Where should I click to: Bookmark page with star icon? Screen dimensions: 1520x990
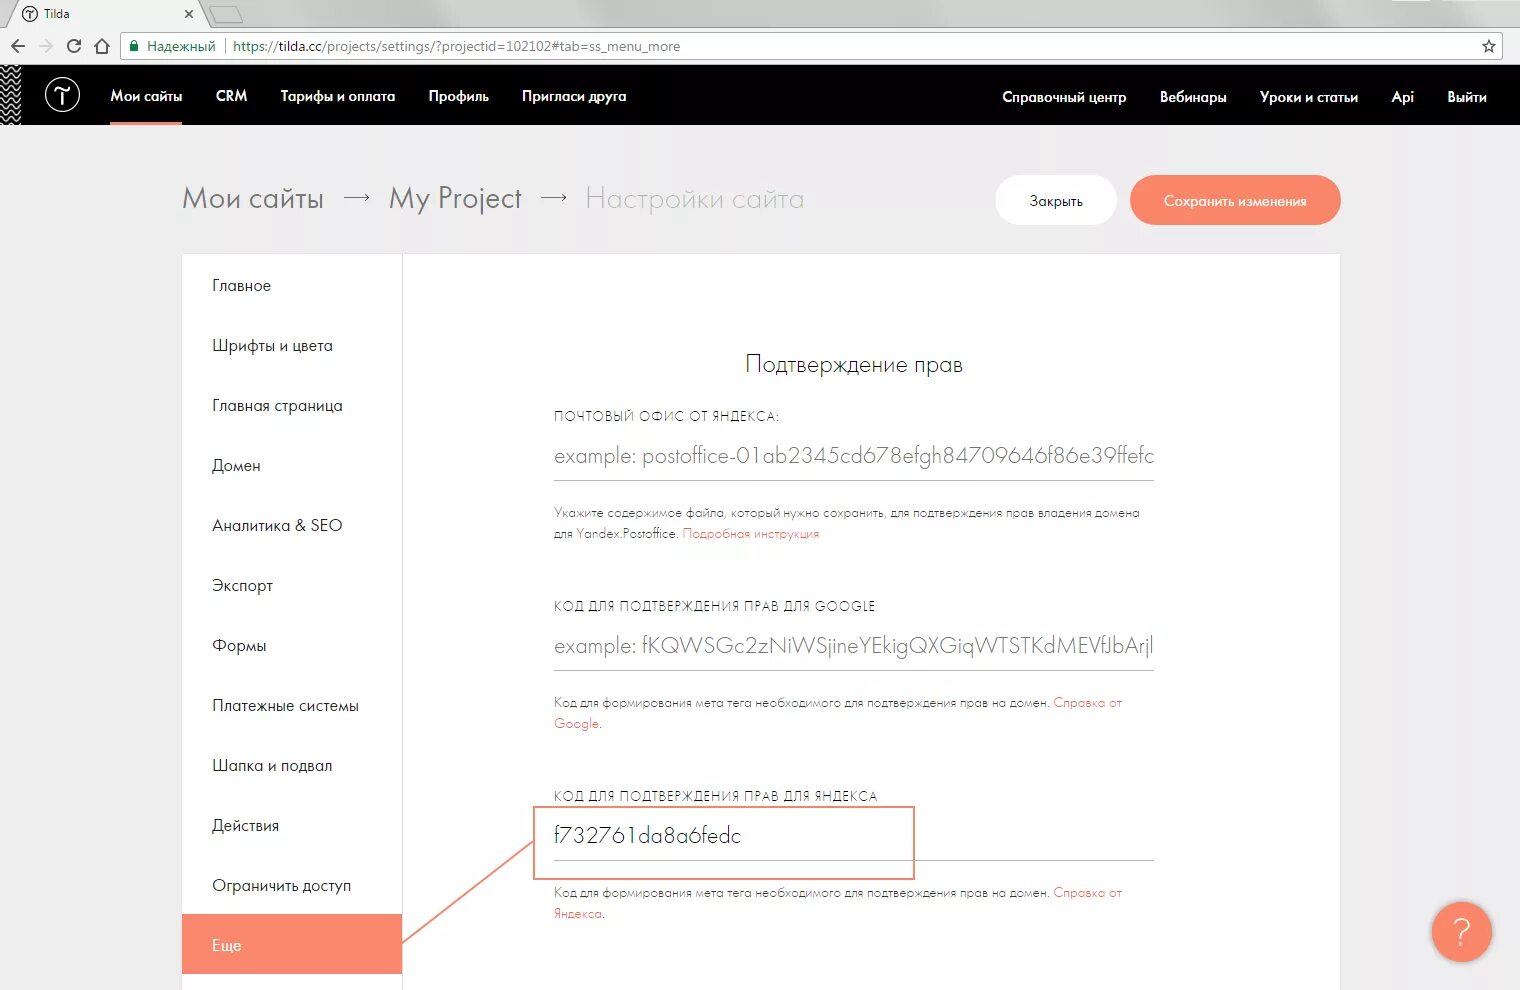(x=1488, y=46)
